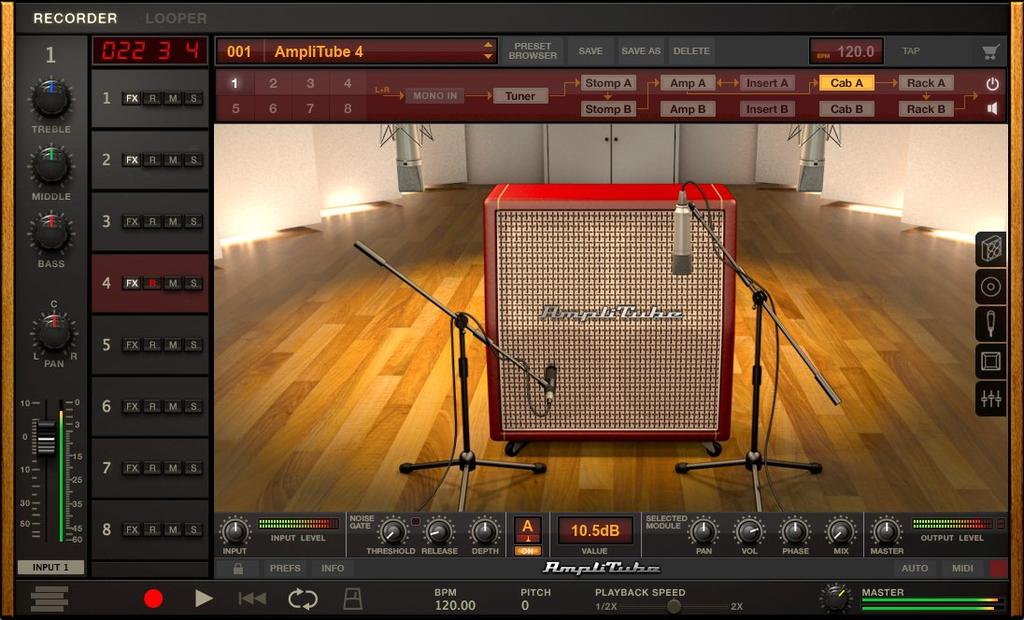This screenshot has height=620, width=1024.
Task: Switch to the LOOPER tab
Action: coord(176,17)
